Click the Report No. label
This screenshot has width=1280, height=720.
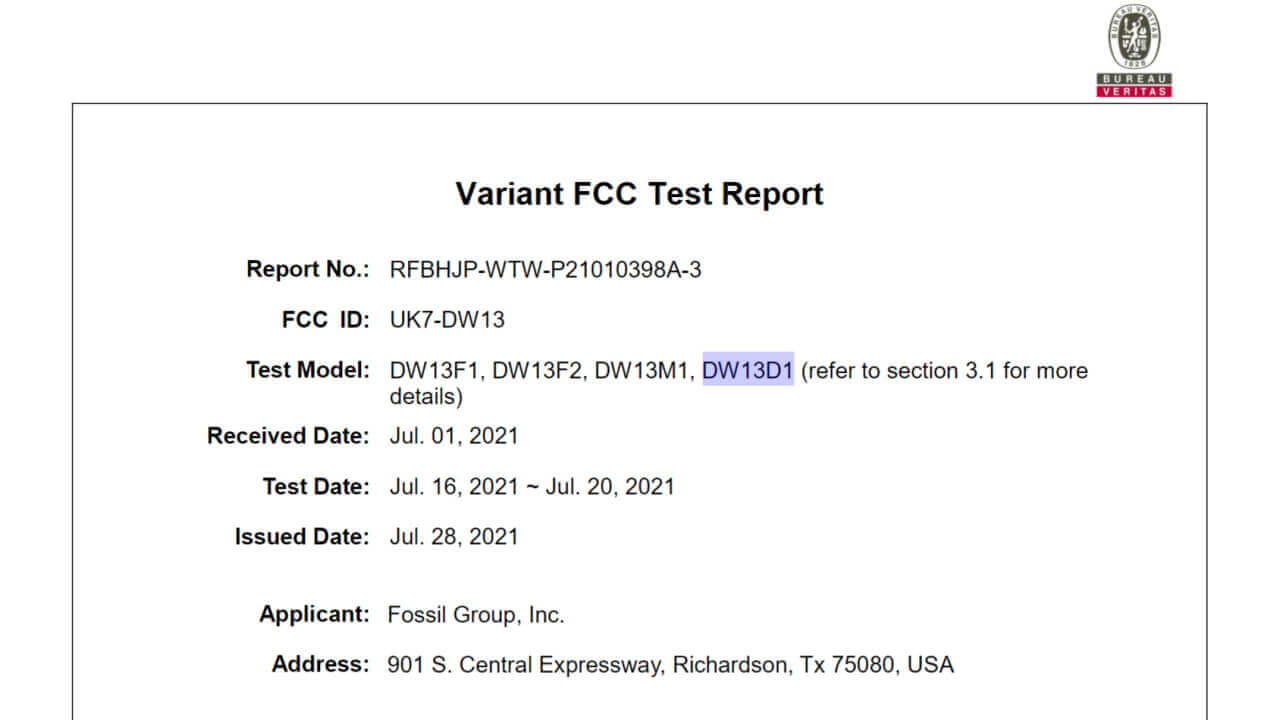(x=308, y=270)
